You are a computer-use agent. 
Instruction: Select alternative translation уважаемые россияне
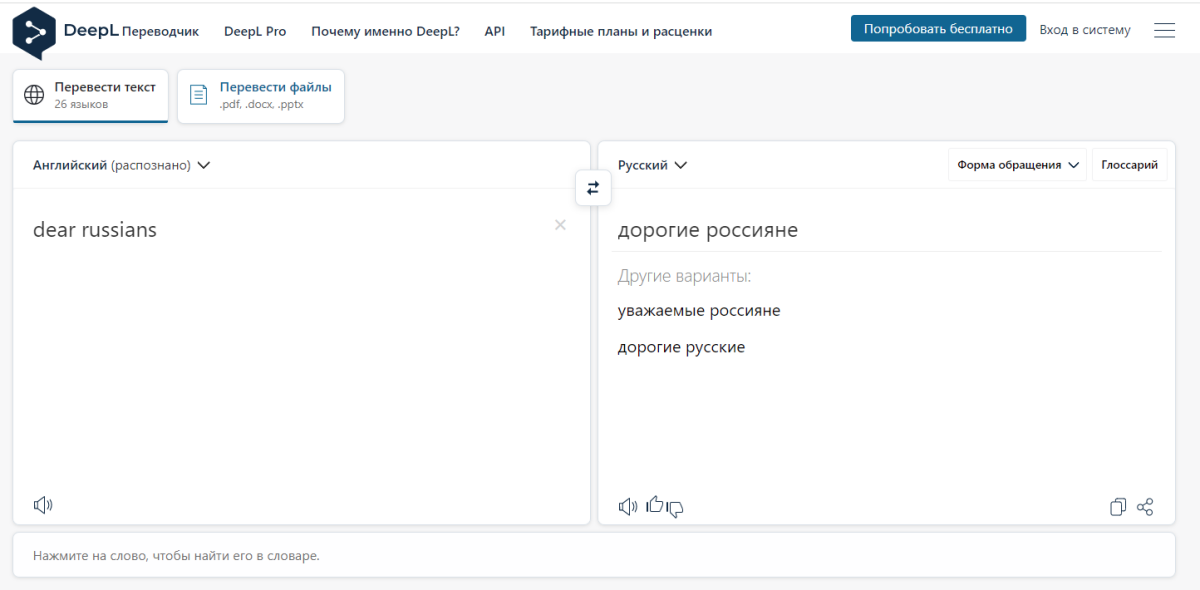699,311
